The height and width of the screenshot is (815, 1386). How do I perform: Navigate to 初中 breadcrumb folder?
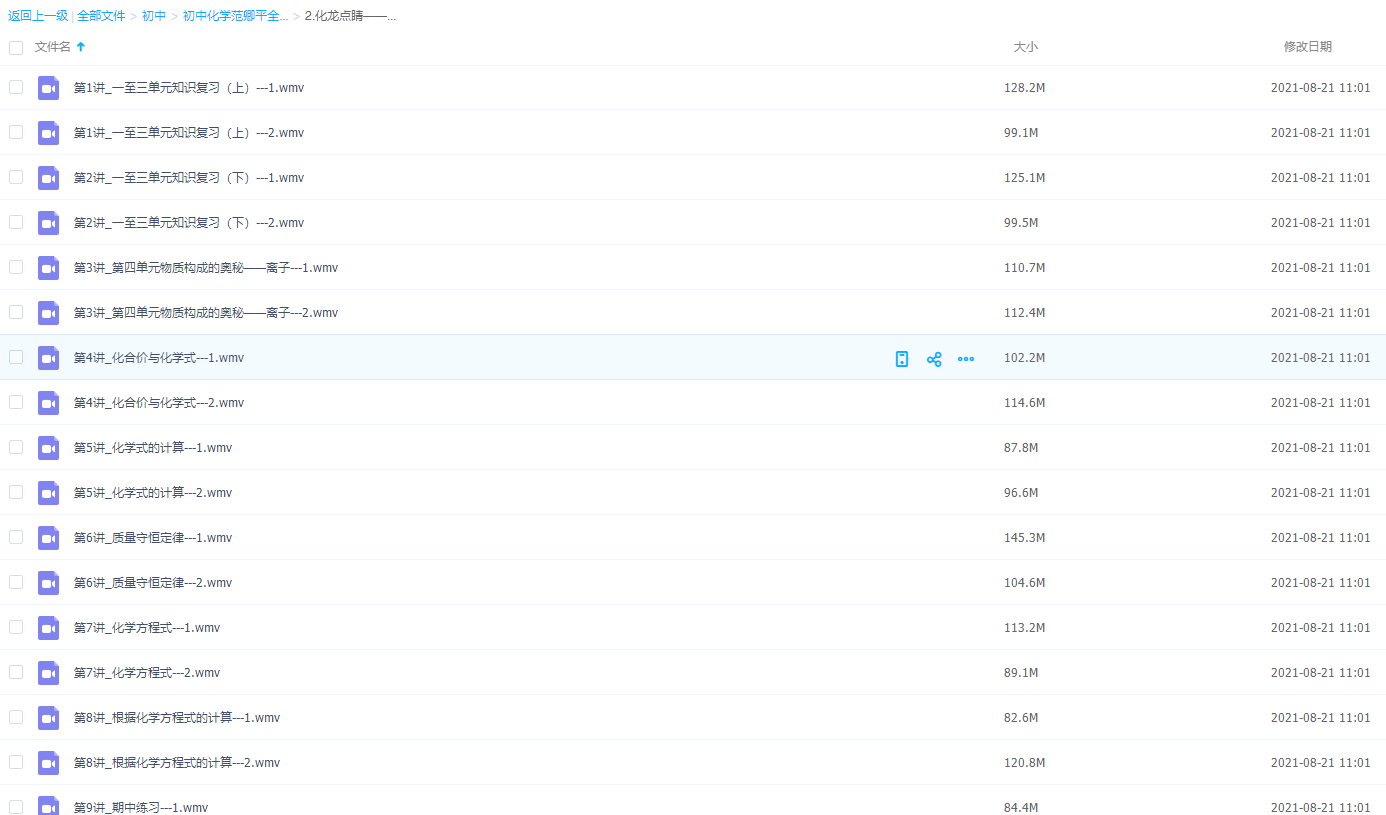[154, 16]
